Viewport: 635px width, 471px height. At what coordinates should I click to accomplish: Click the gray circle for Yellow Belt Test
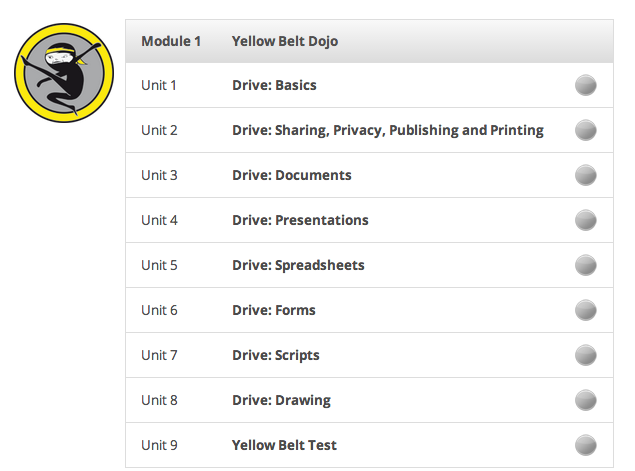click(x=586, y=445)
